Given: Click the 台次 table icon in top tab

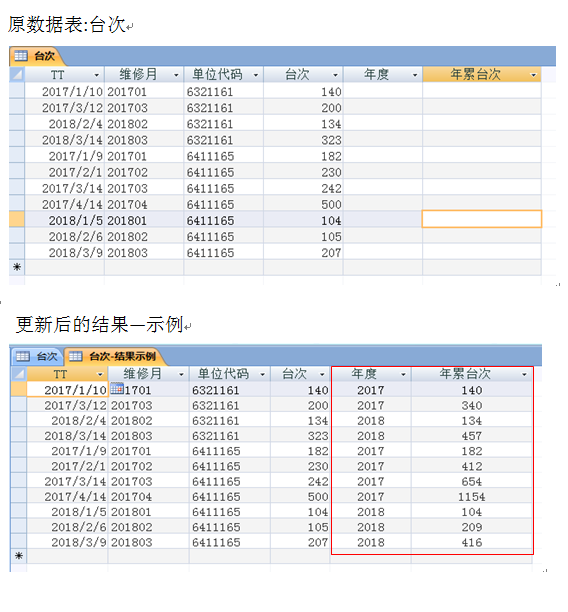Looking at the screenshot, I should (21, 56).
